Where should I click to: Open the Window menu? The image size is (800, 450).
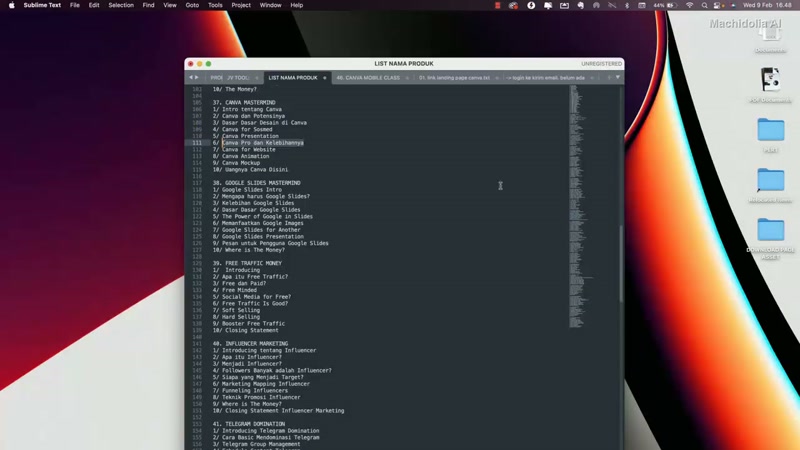pos(270,5)
